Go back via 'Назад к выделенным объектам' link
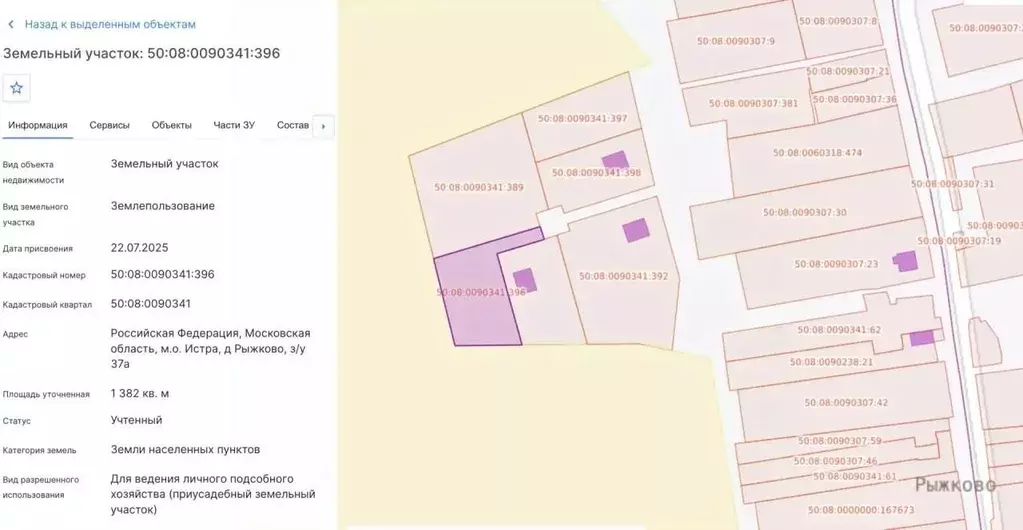This screenshot has width=1023, height=530. point(110,24)
